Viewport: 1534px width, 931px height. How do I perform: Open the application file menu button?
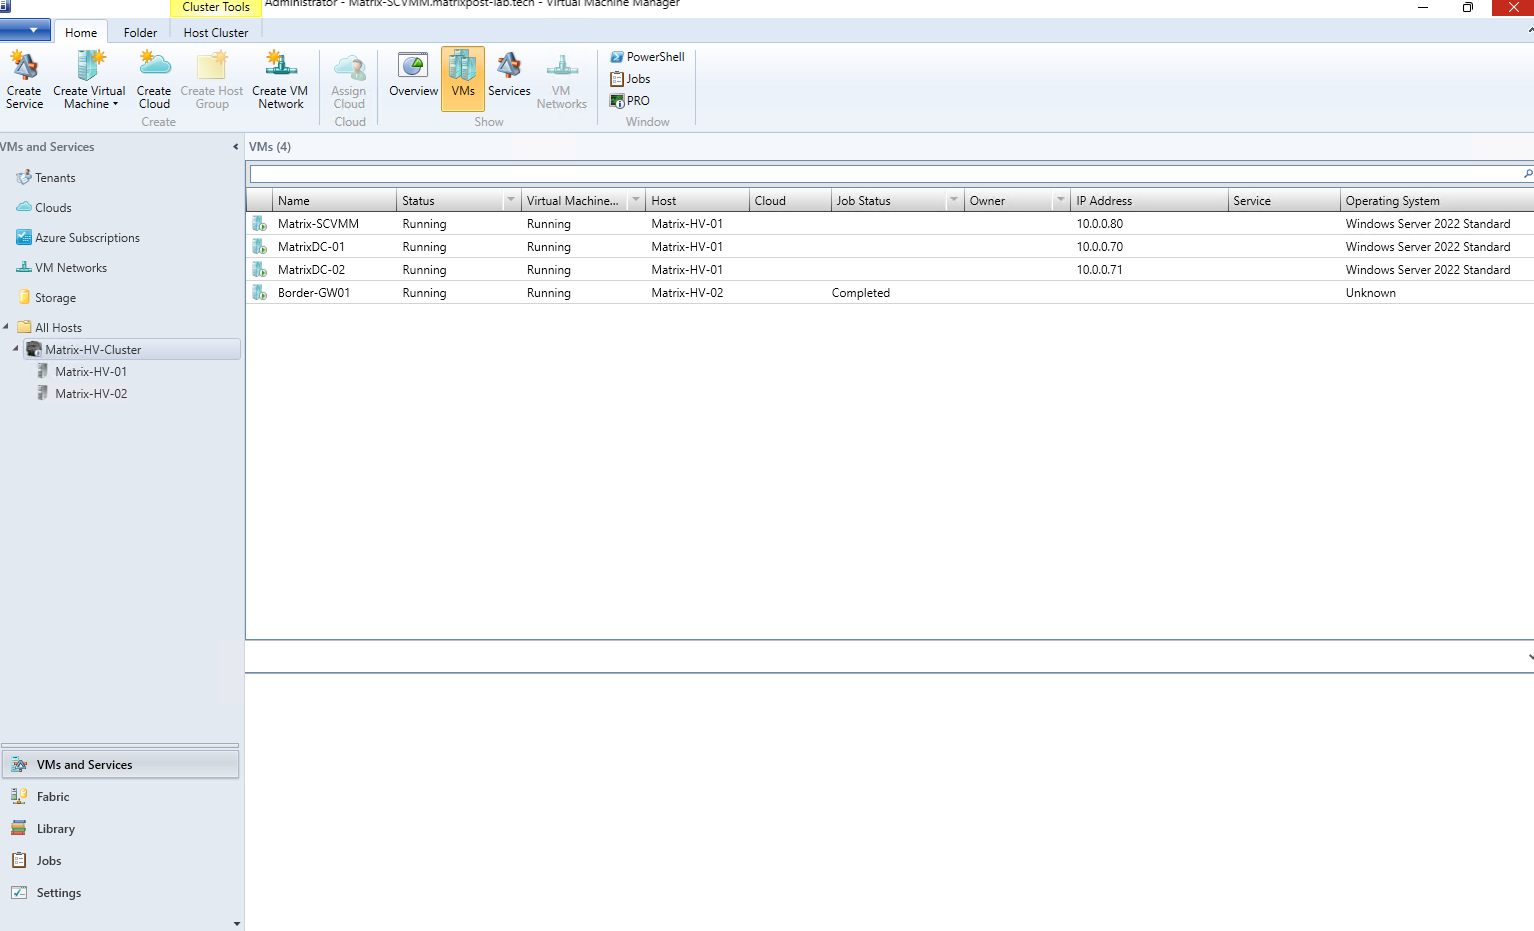point(25,30)
